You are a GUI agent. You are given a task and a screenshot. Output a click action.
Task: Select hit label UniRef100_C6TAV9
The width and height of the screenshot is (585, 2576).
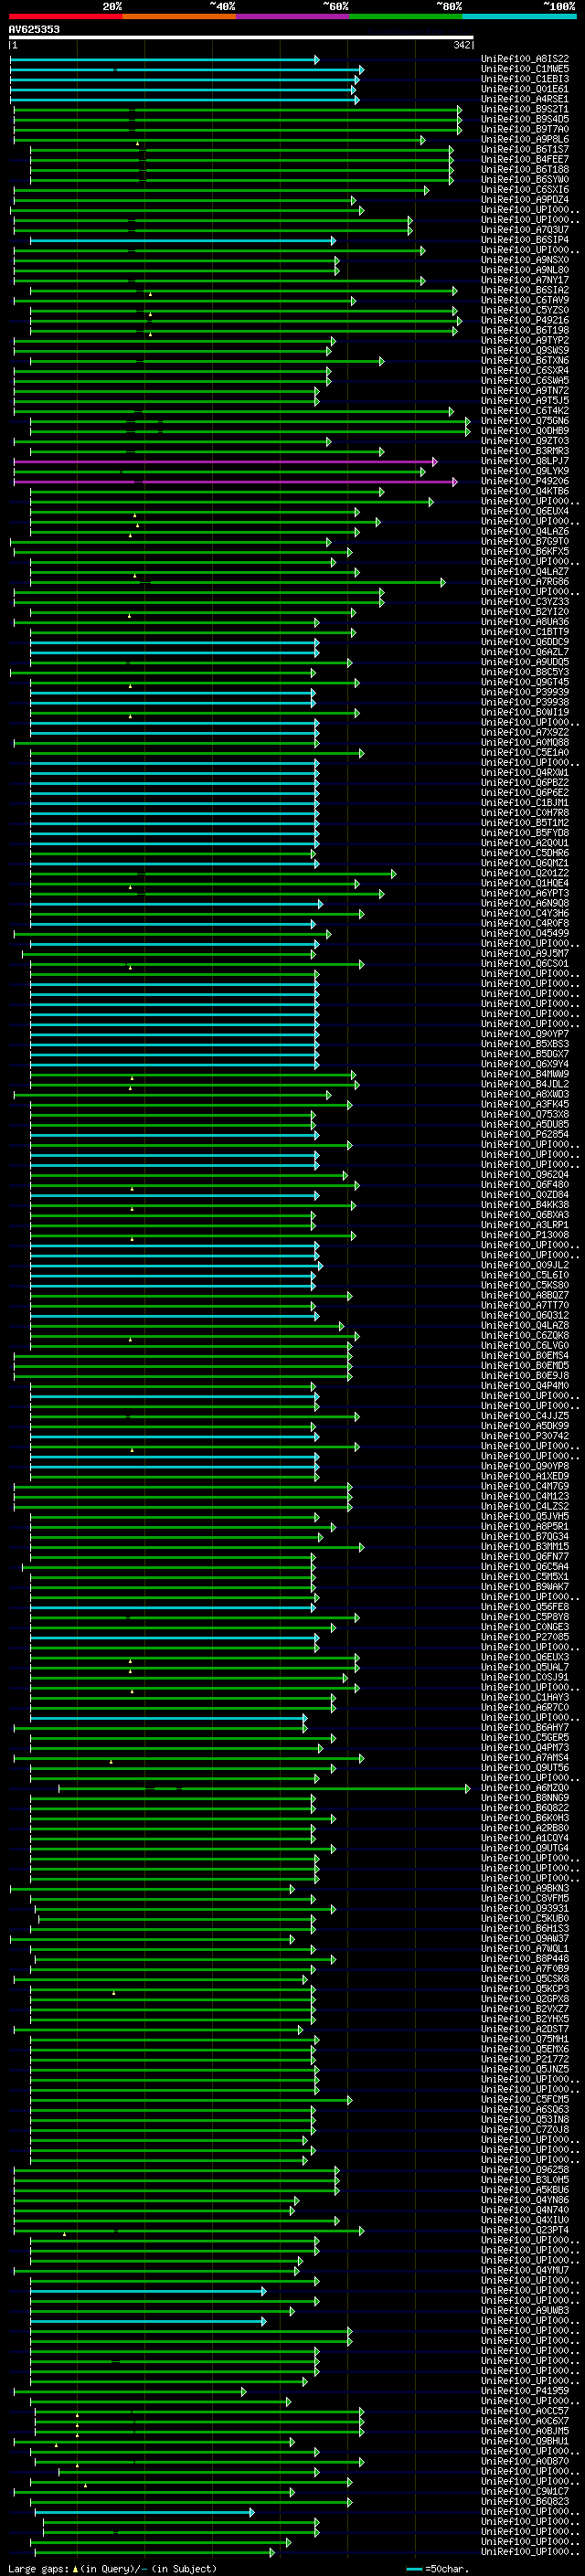coord(525,300)
